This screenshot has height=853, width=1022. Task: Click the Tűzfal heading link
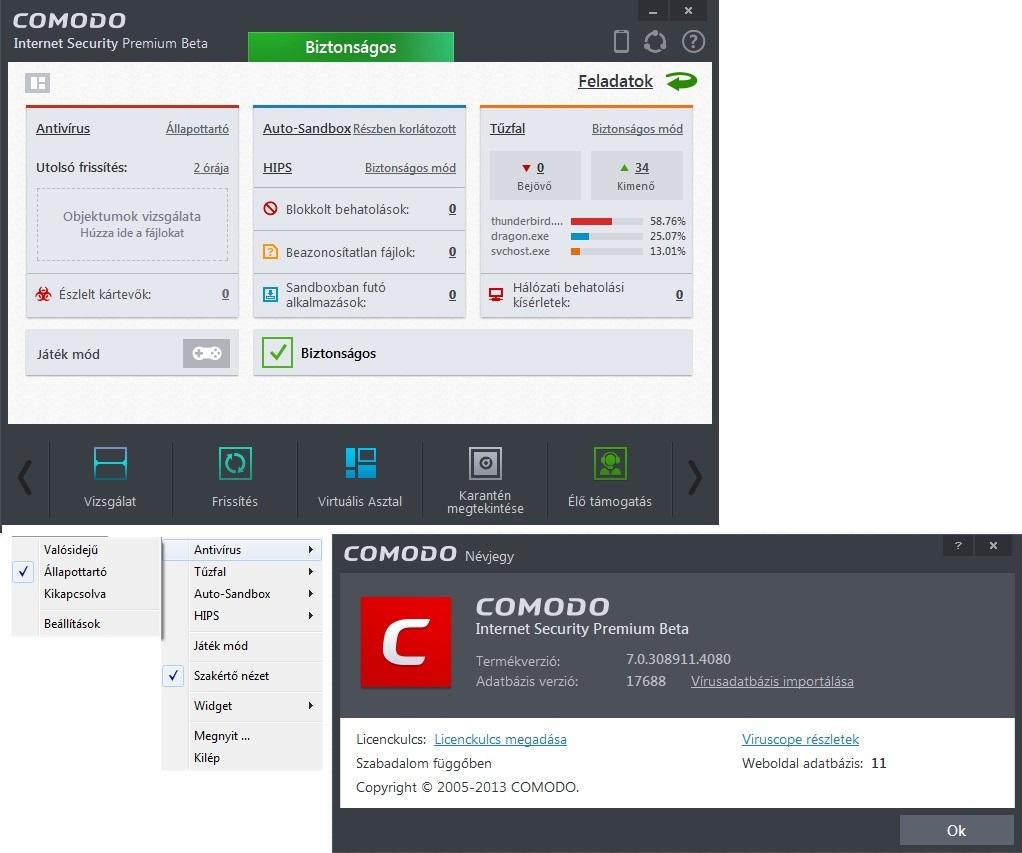click(508, 128)
